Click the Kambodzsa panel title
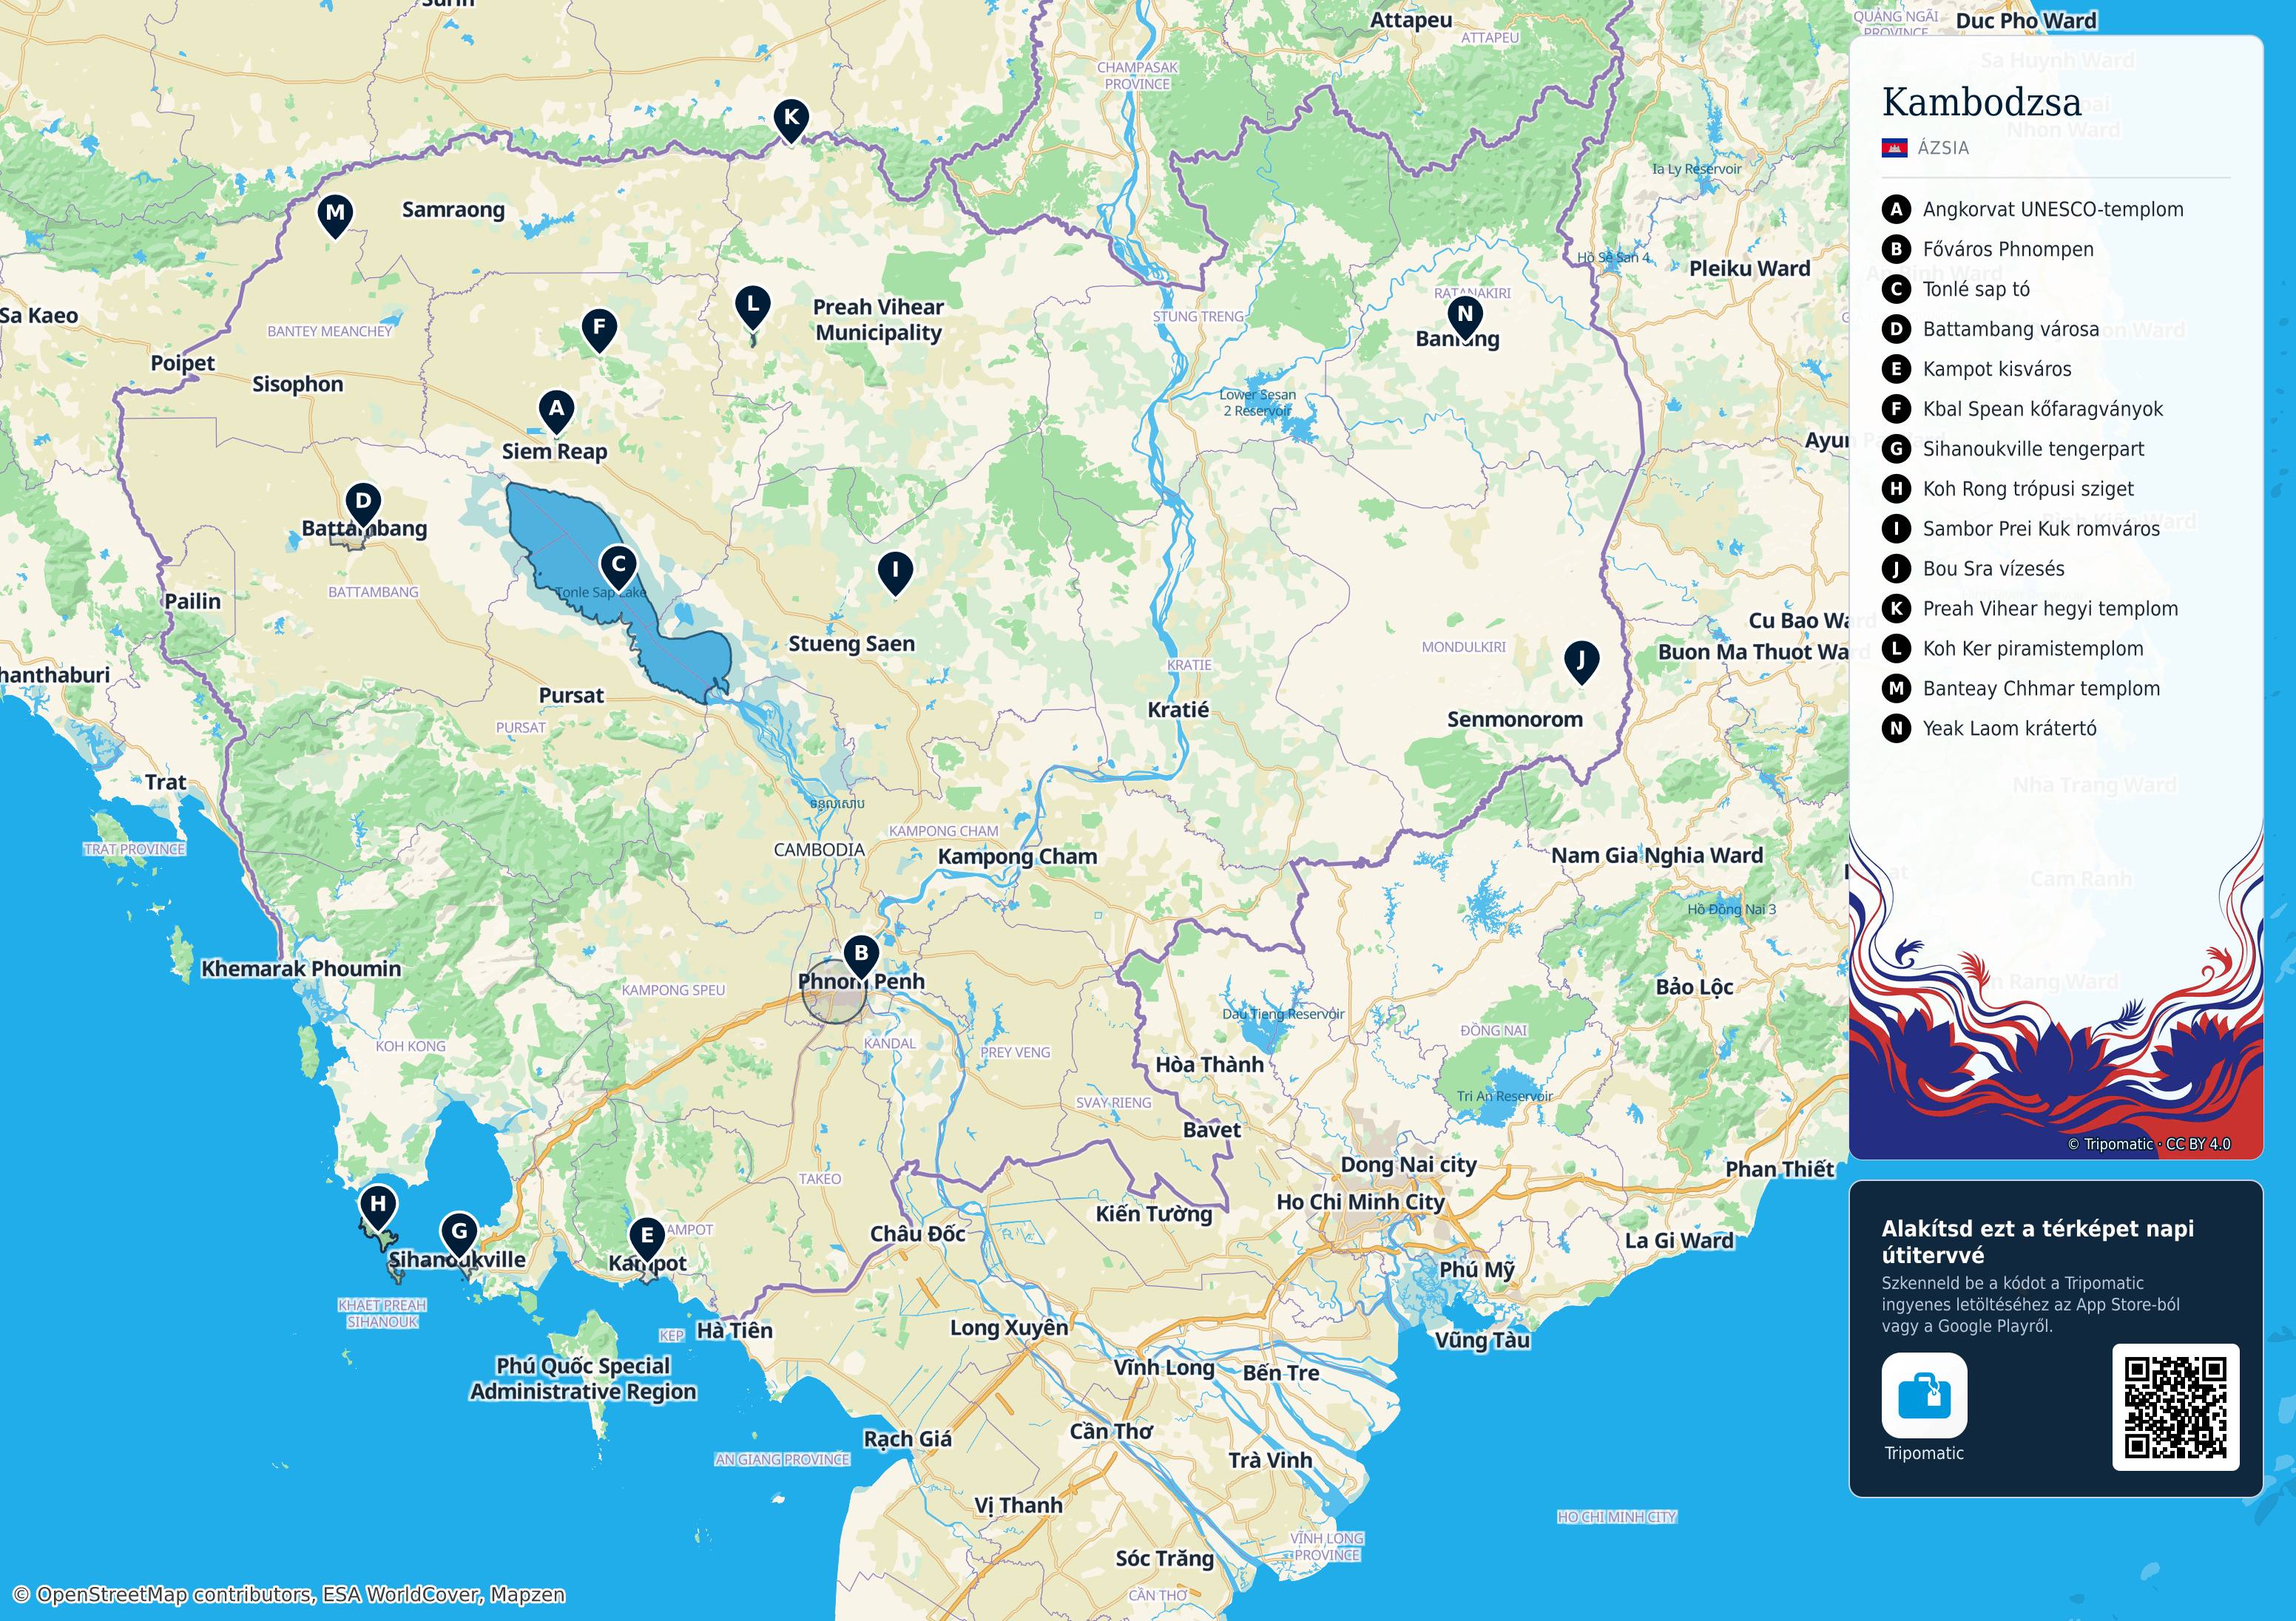This screenshot has height=1621, width=2296. (1981, 102)
